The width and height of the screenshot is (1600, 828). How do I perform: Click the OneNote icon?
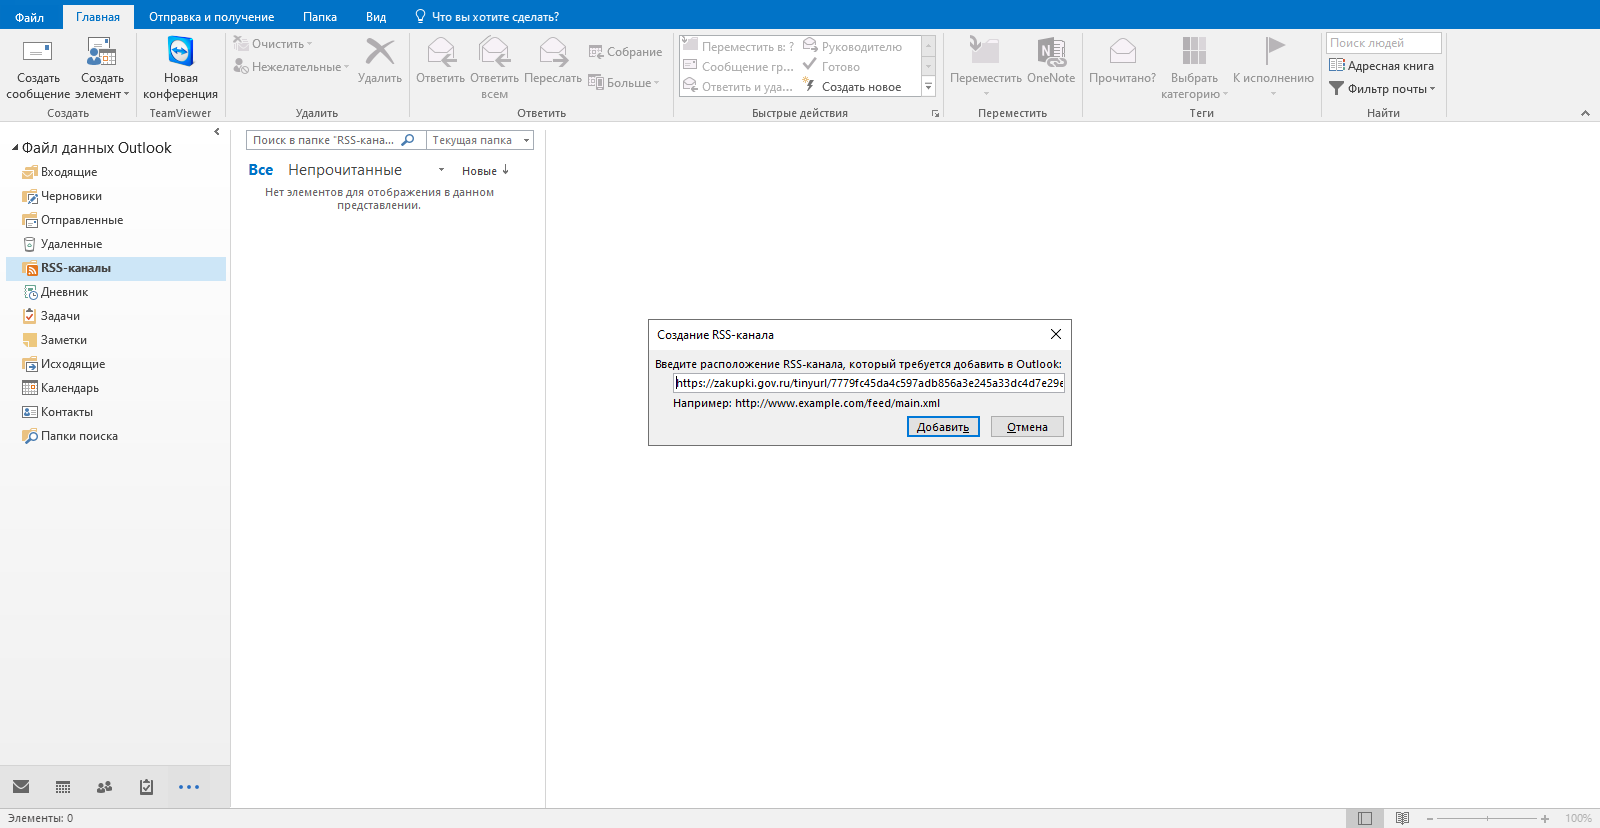1051,51
